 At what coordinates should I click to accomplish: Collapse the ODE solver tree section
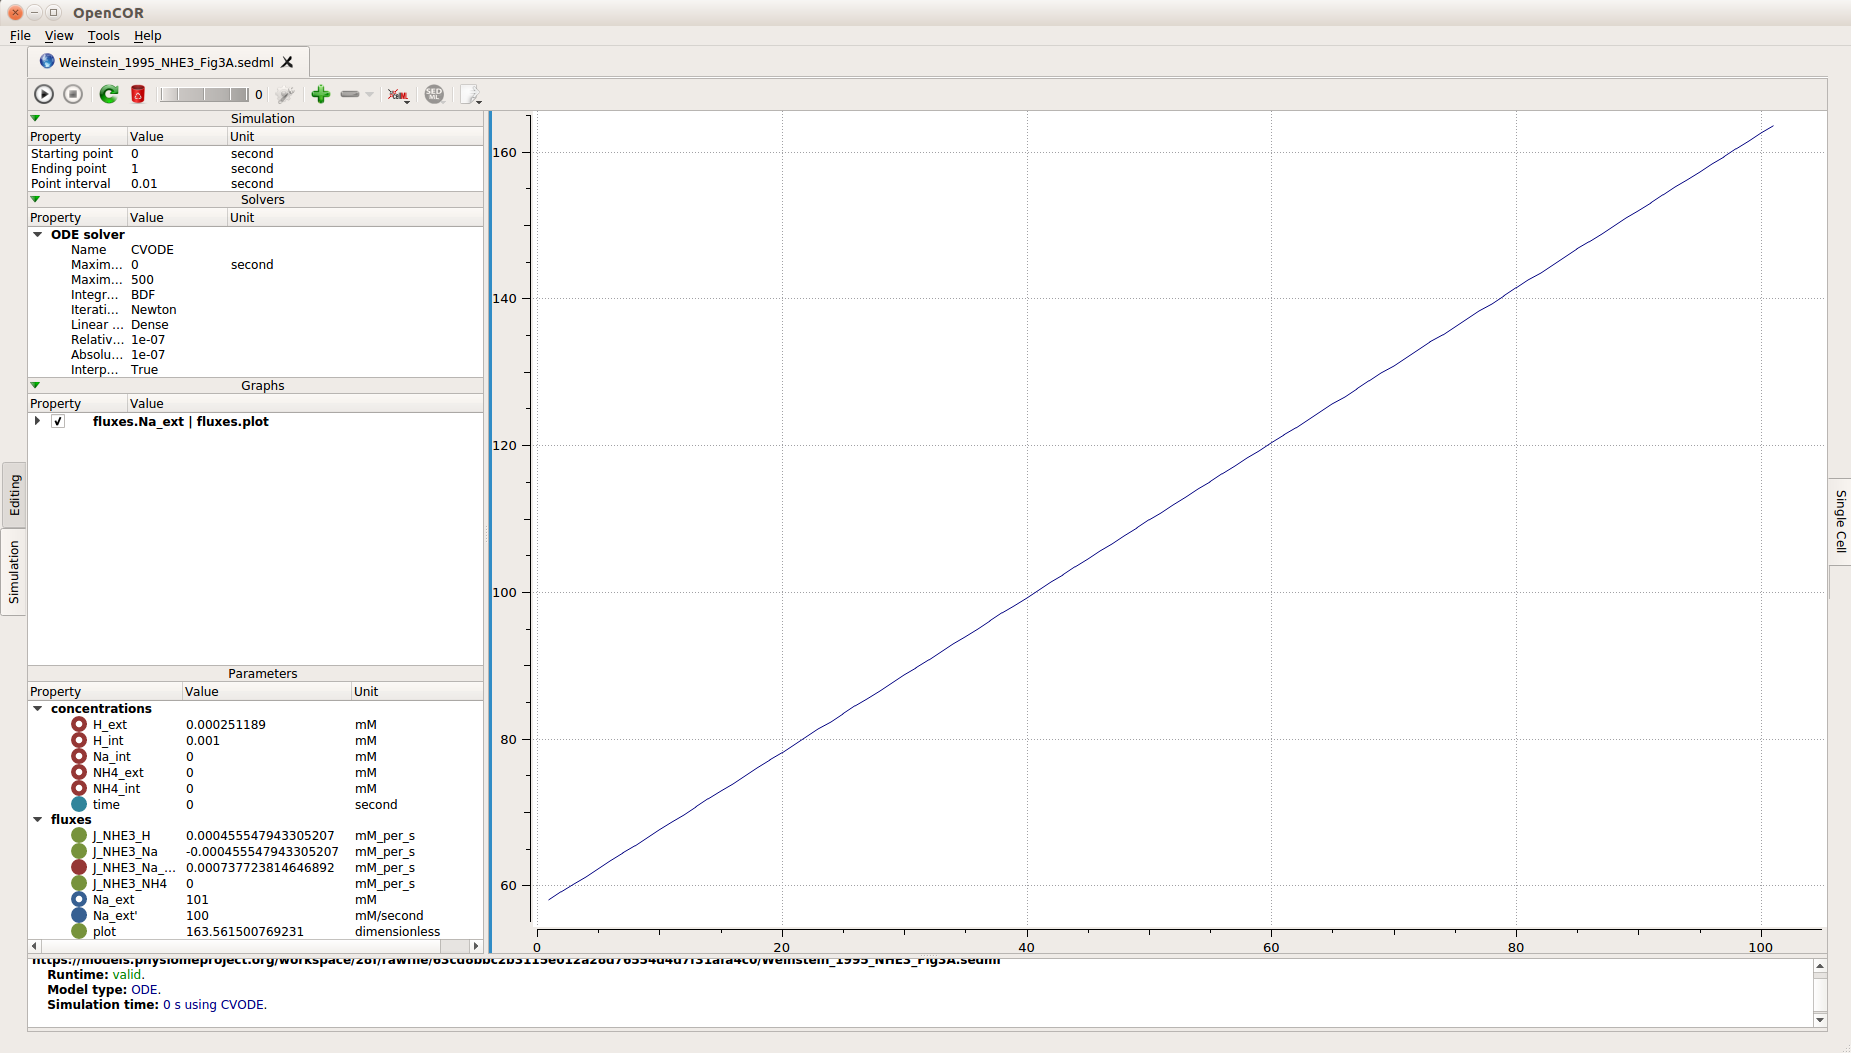click(x=38, y=235)
